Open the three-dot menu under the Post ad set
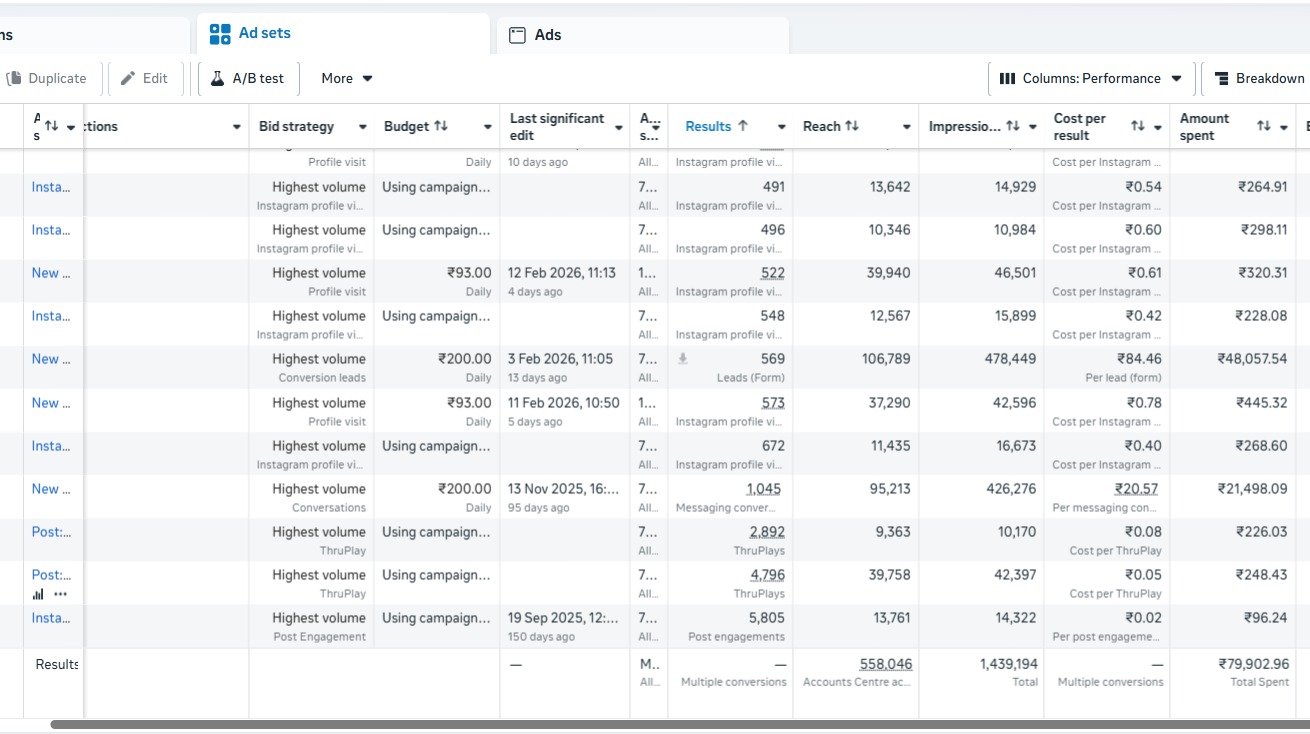This screenshot has height=734, width=1310. pyautogui.click(x=61, y=594)
